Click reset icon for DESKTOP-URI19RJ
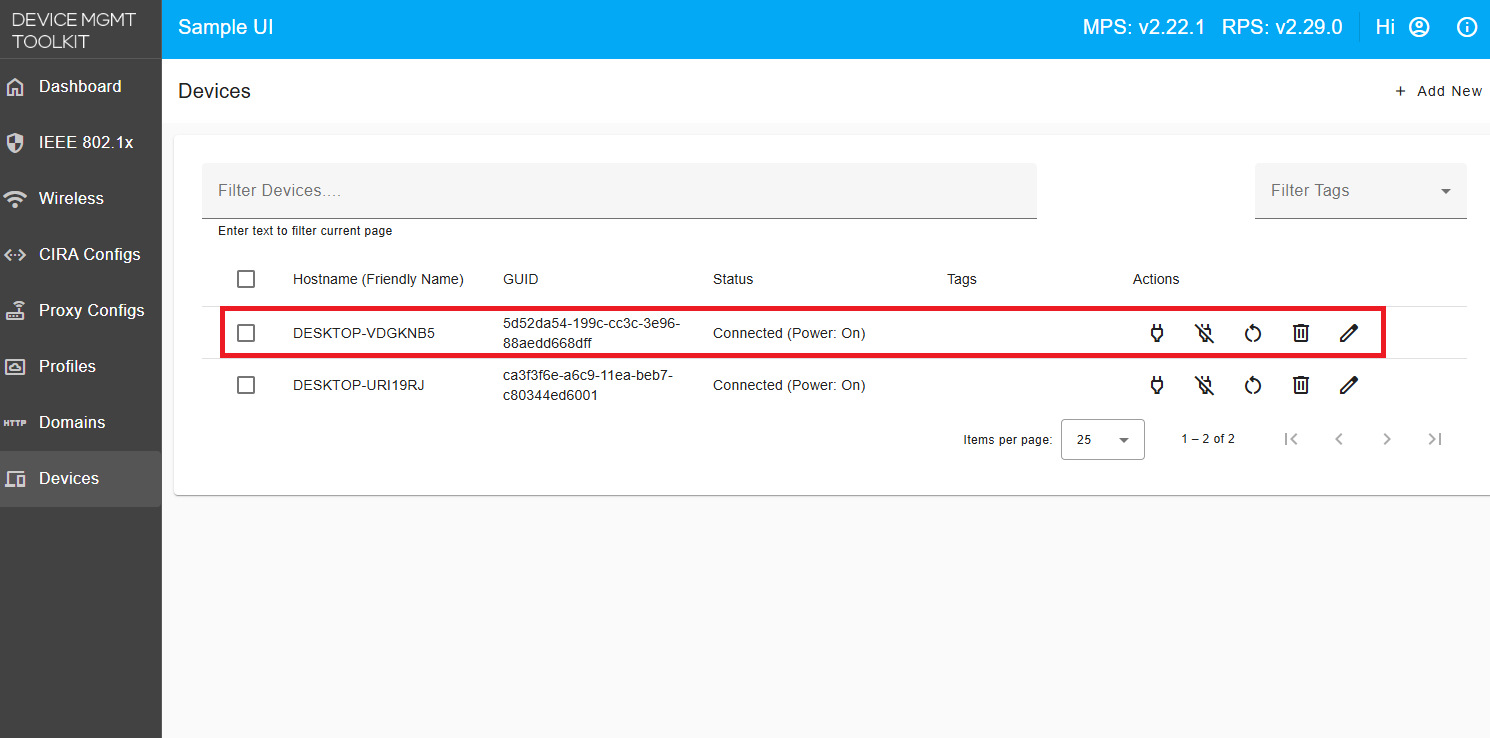Viewport: 1490px width, 738px height. [x=1253, y=385]
